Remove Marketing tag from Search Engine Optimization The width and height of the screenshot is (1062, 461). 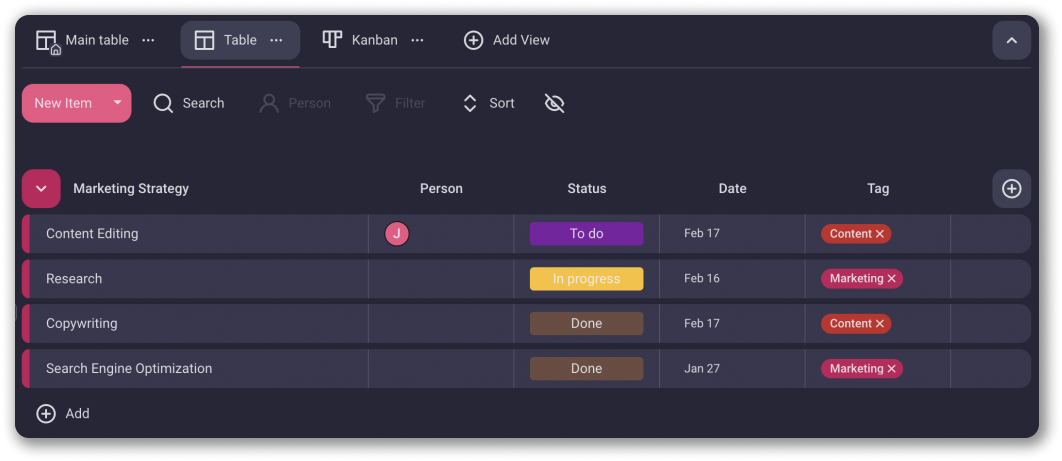[891, 369]
